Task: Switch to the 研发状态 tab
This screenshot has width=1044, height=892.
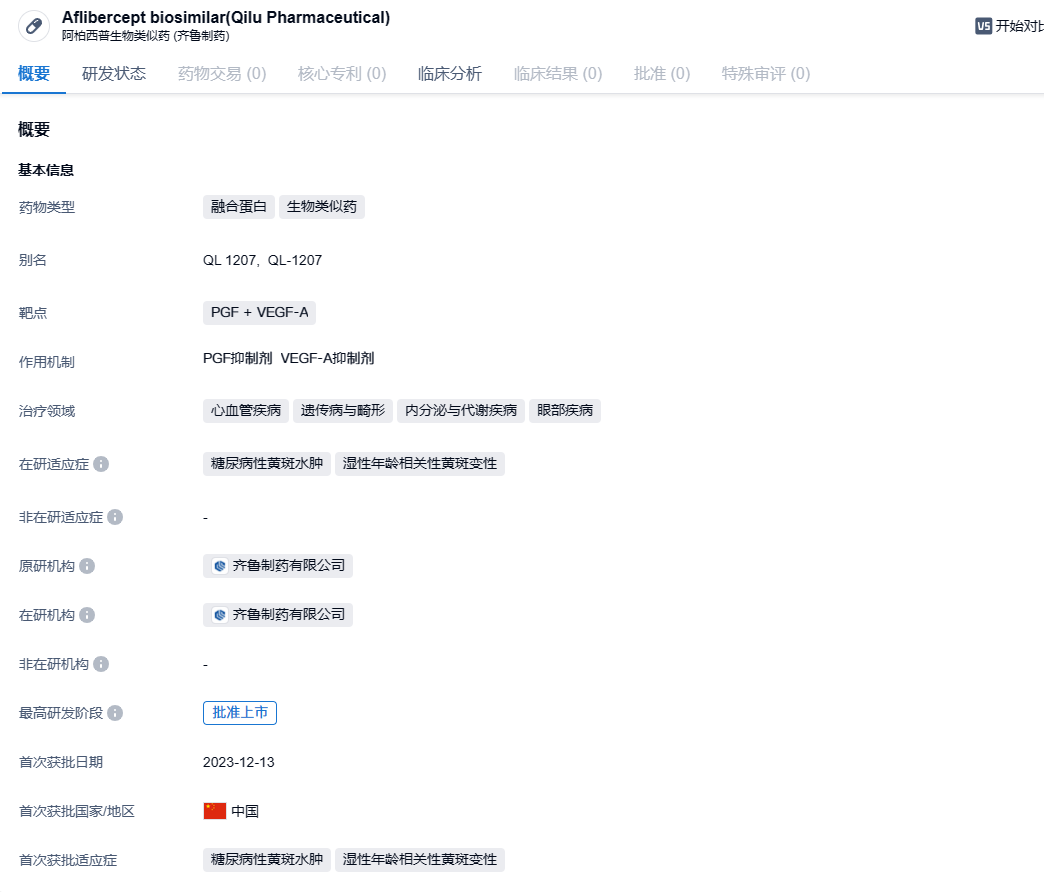Action: (114, 73)
